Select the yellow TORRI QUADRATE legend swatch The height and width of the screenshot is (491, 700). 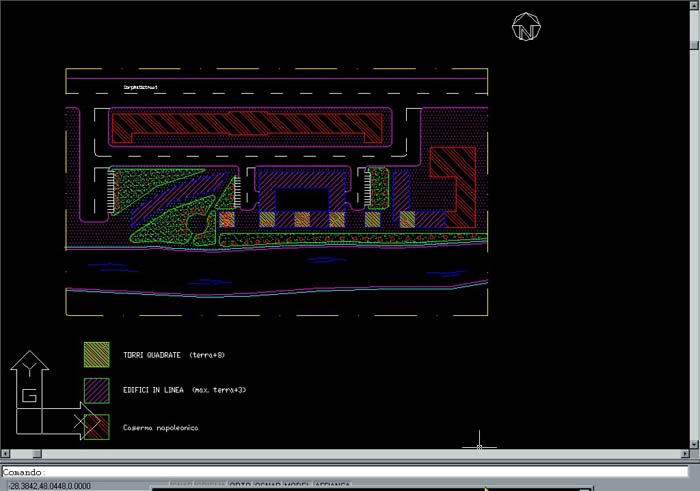tap(96, 355)
